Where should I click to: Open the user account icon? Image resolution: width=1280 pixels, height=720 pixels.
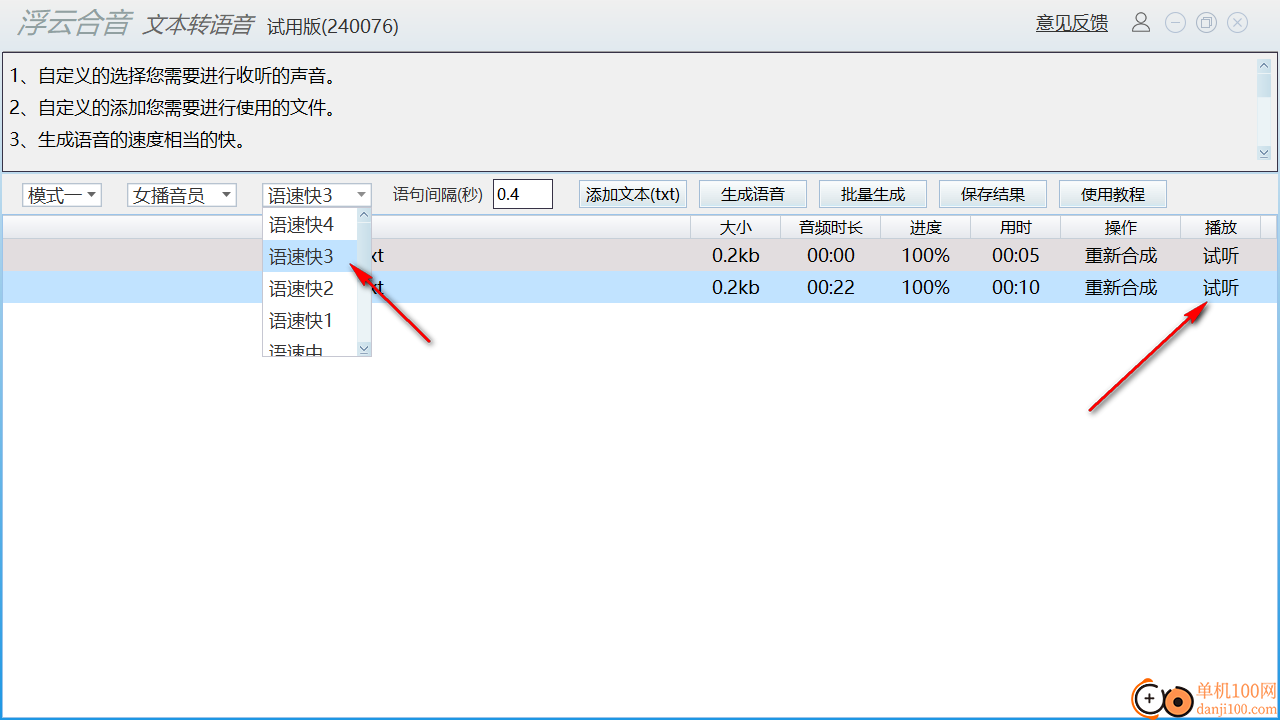point(1140,22)
